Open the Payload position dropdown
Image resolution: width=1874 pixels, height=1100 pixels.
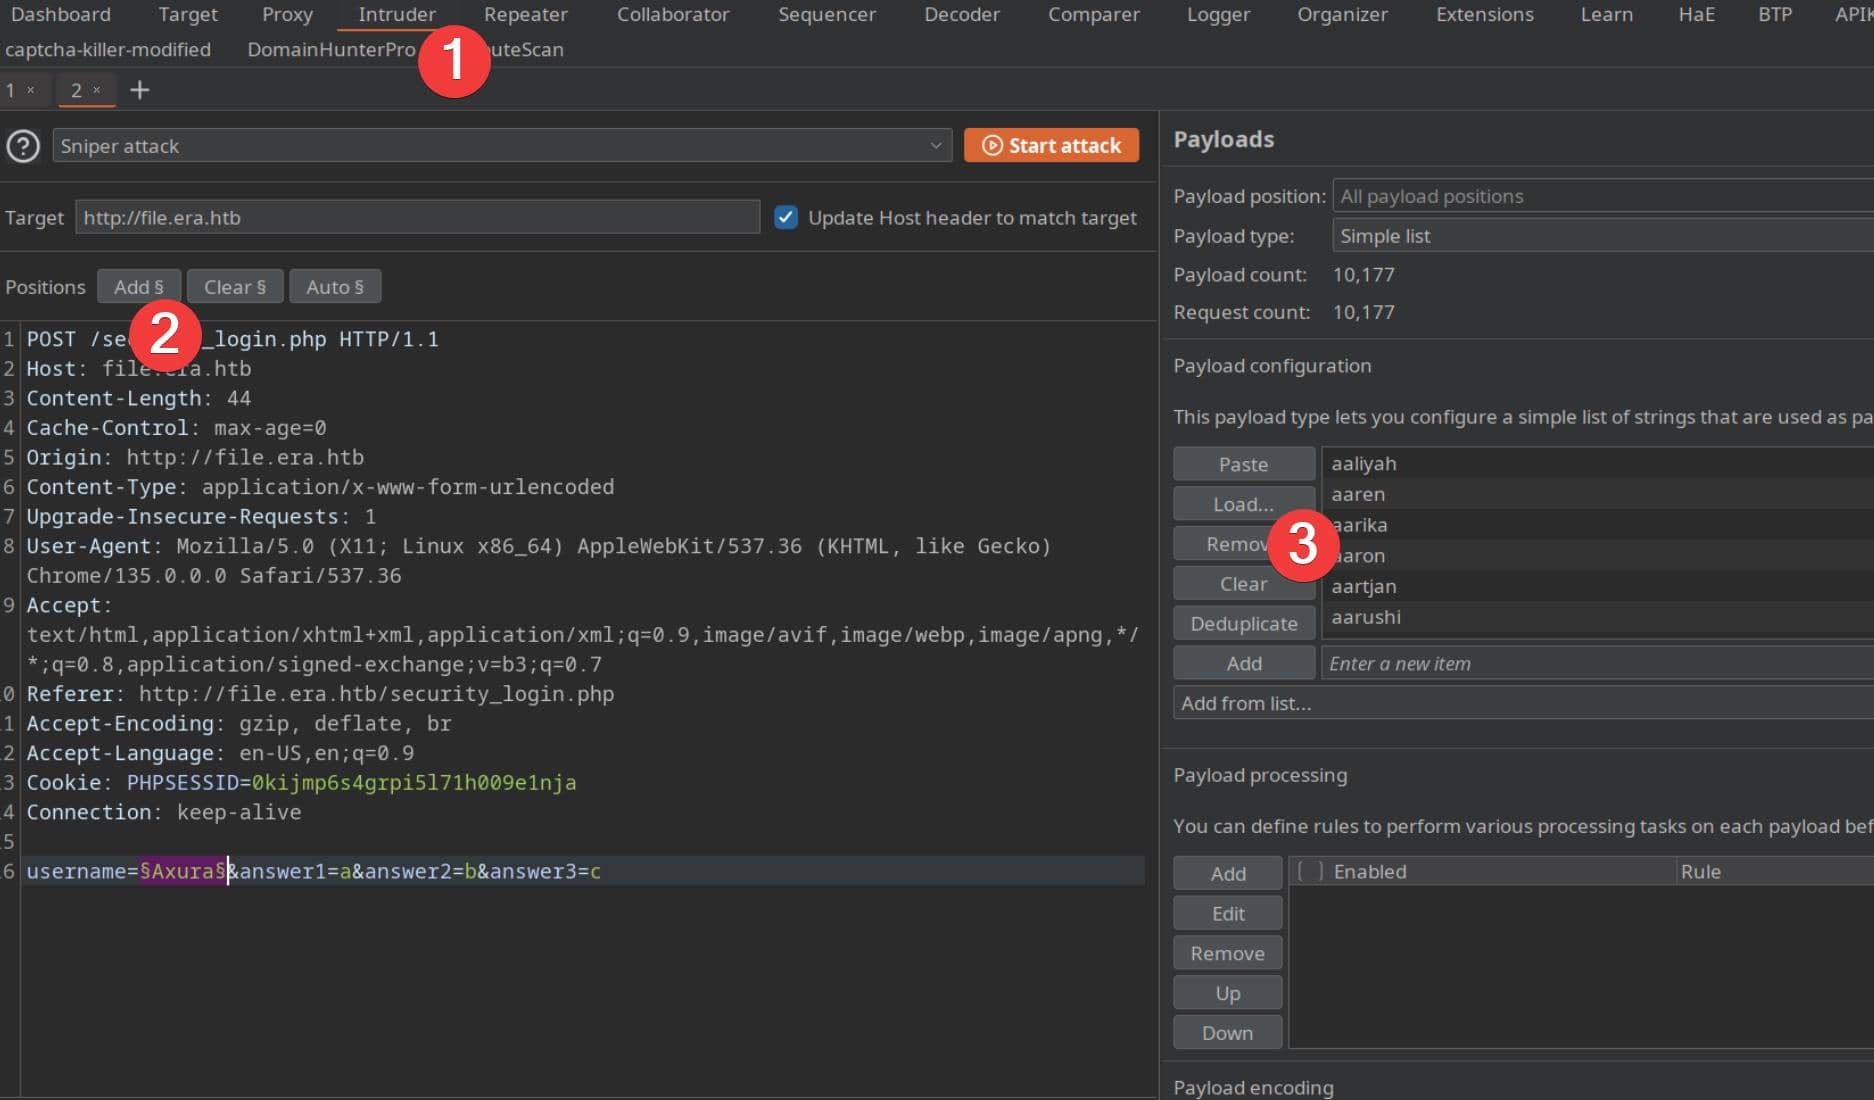1600,196
